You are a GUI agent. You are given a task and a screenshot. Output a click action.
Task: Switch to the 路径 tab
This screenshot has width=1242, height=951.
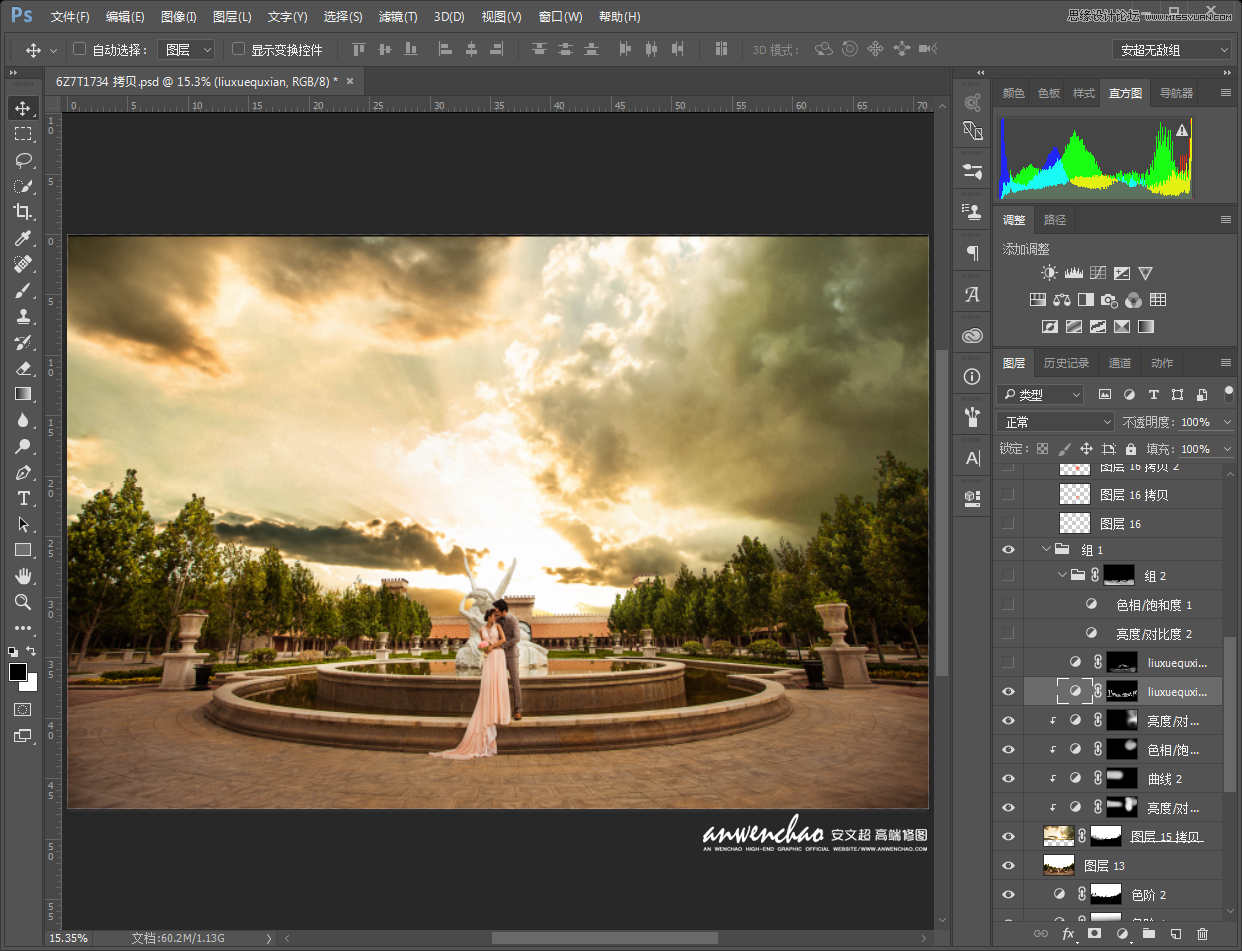pyautogui.click(x=1055, y=220)
